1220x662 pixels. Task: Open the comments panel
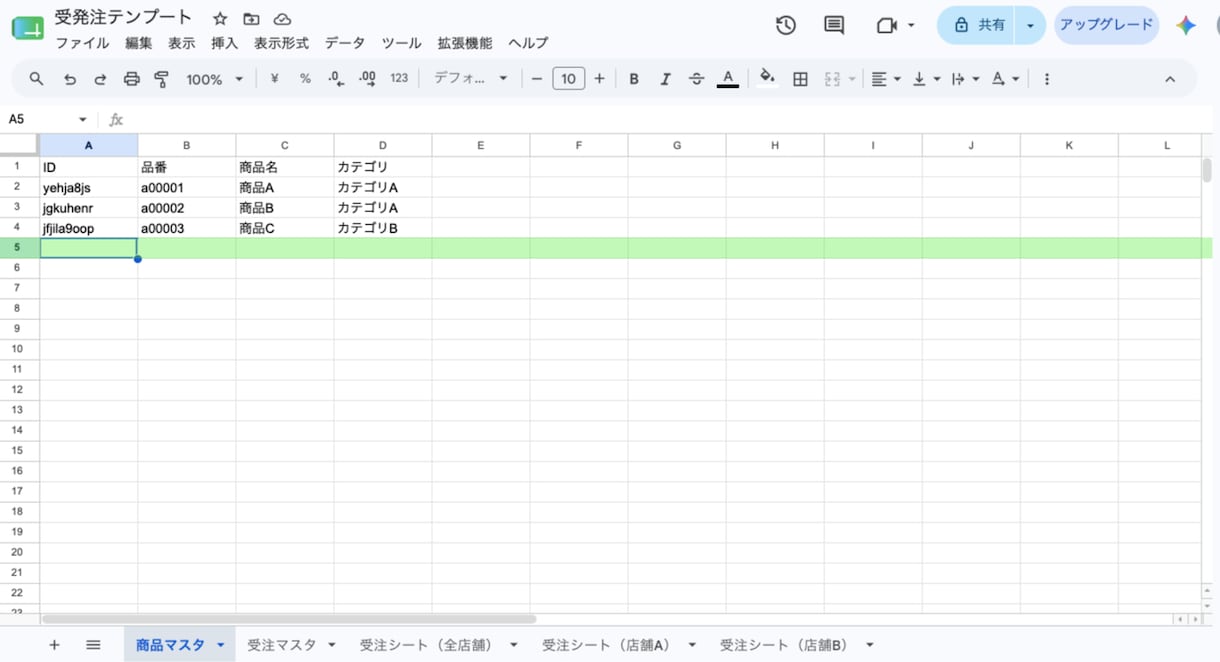point(834,26)
